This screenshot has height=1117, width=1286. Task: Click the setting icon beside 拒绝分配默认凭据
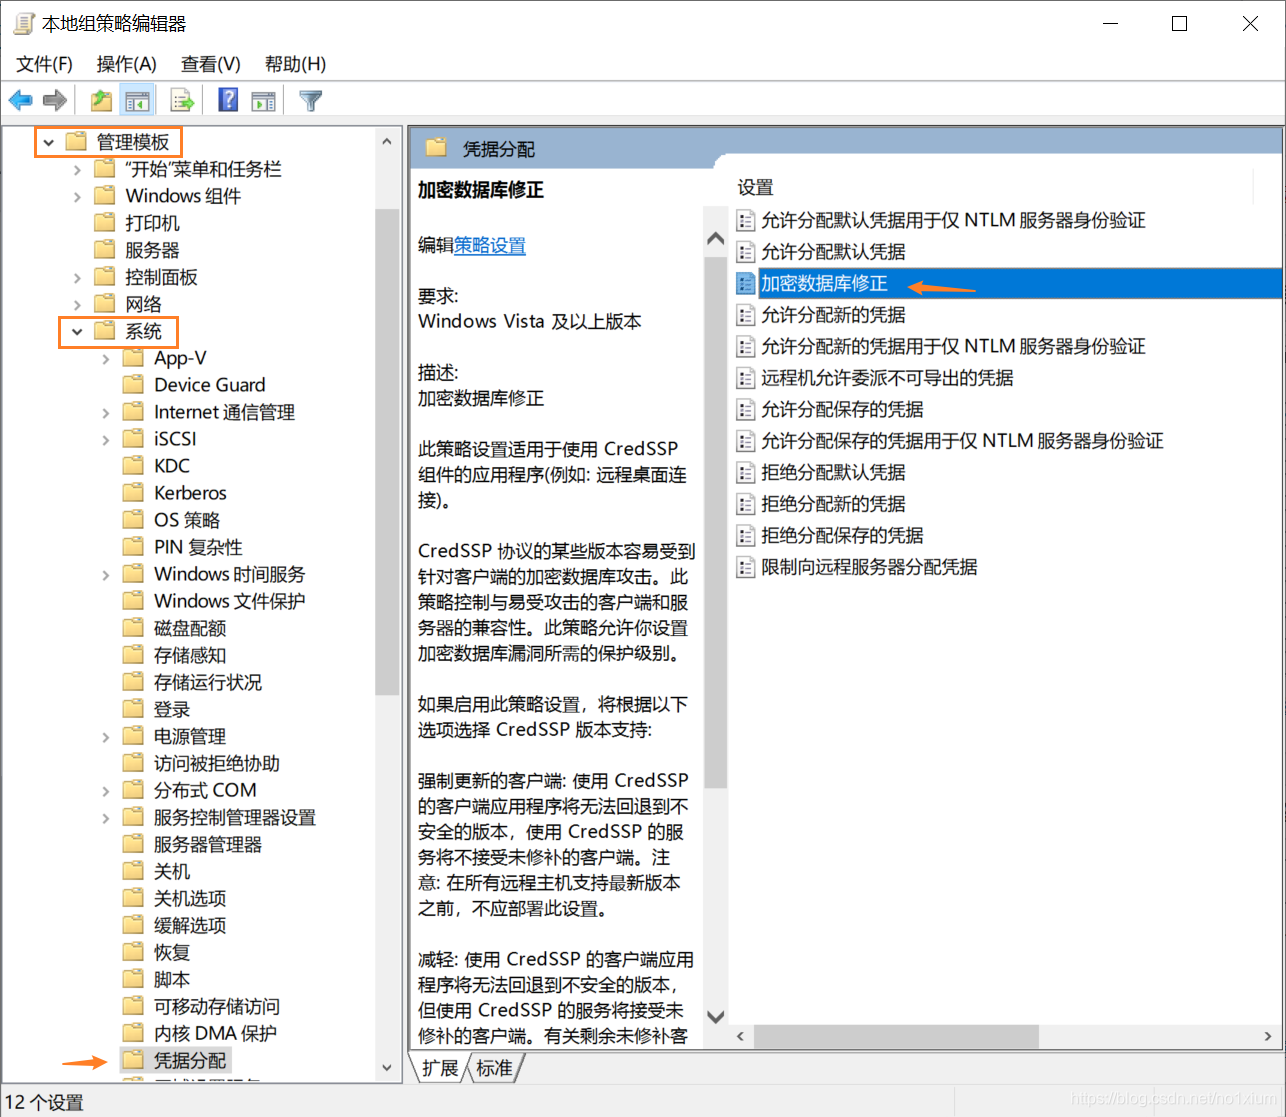(x=745, y=472)
